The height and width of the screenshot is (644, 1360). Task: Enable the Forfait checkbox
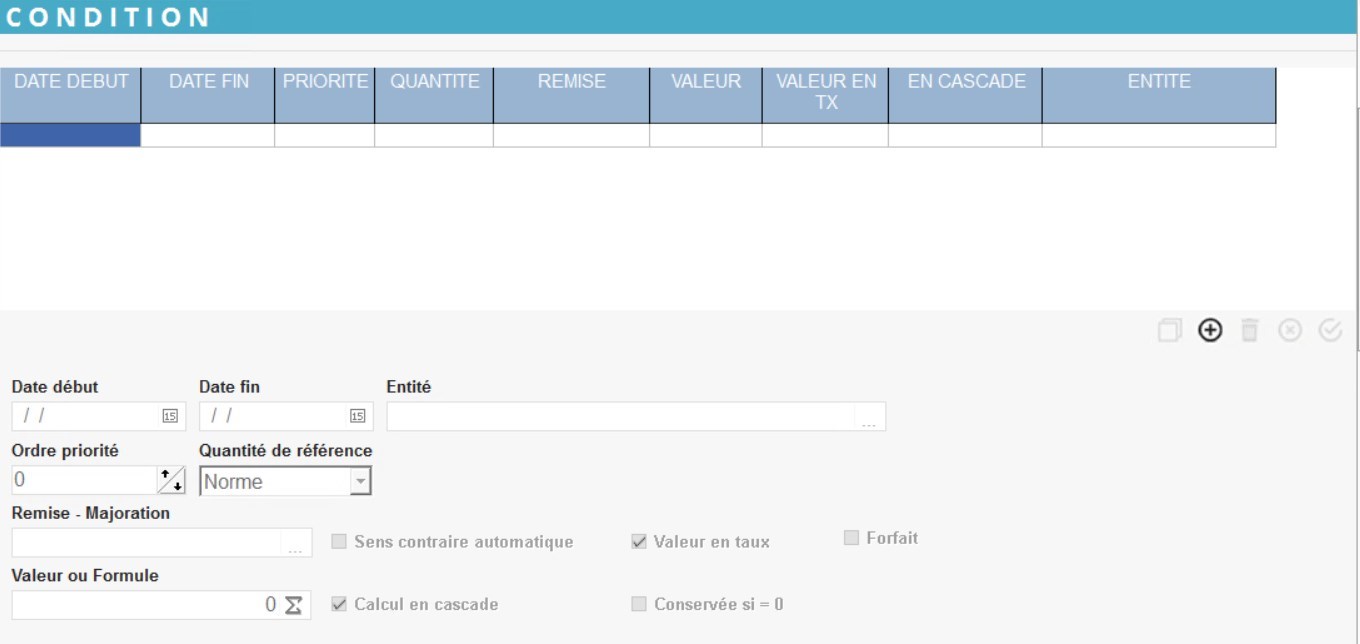(x=851, y=538)
